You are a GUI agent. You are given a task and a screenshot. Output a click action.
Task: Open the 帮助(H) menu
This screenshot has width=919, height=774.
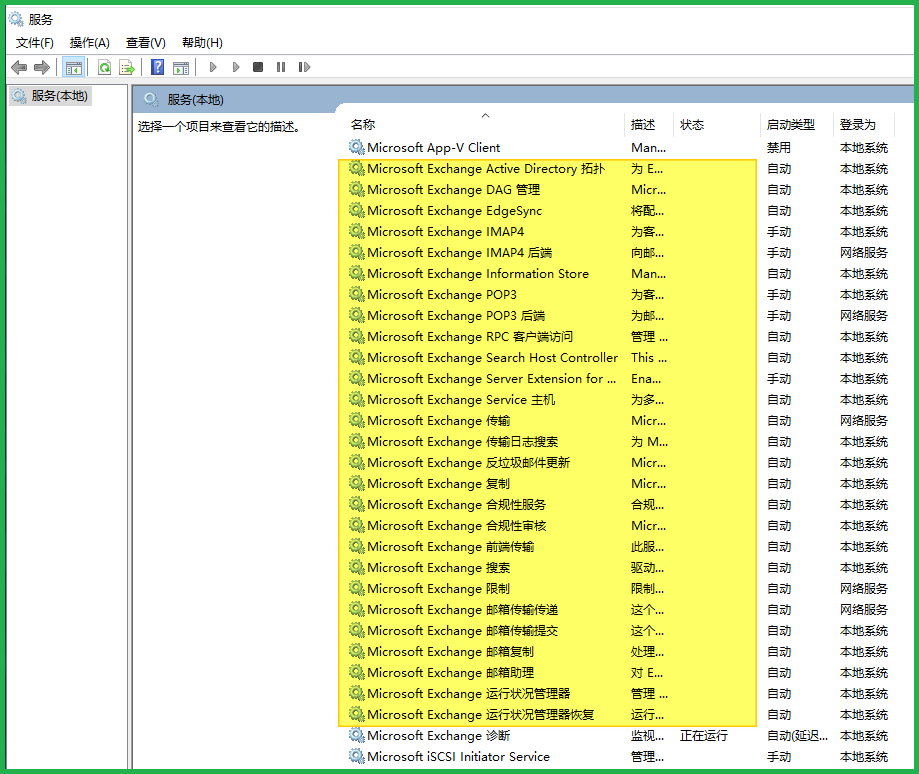(x=202, y=43)
